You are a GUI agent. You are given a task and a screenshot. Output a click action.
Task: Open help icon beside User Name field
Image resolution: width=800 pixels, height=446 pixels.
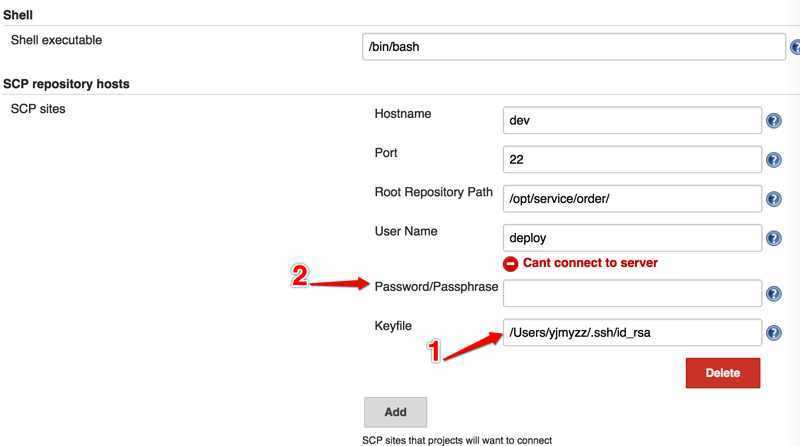pyautogui.click(x=774, y=238)
